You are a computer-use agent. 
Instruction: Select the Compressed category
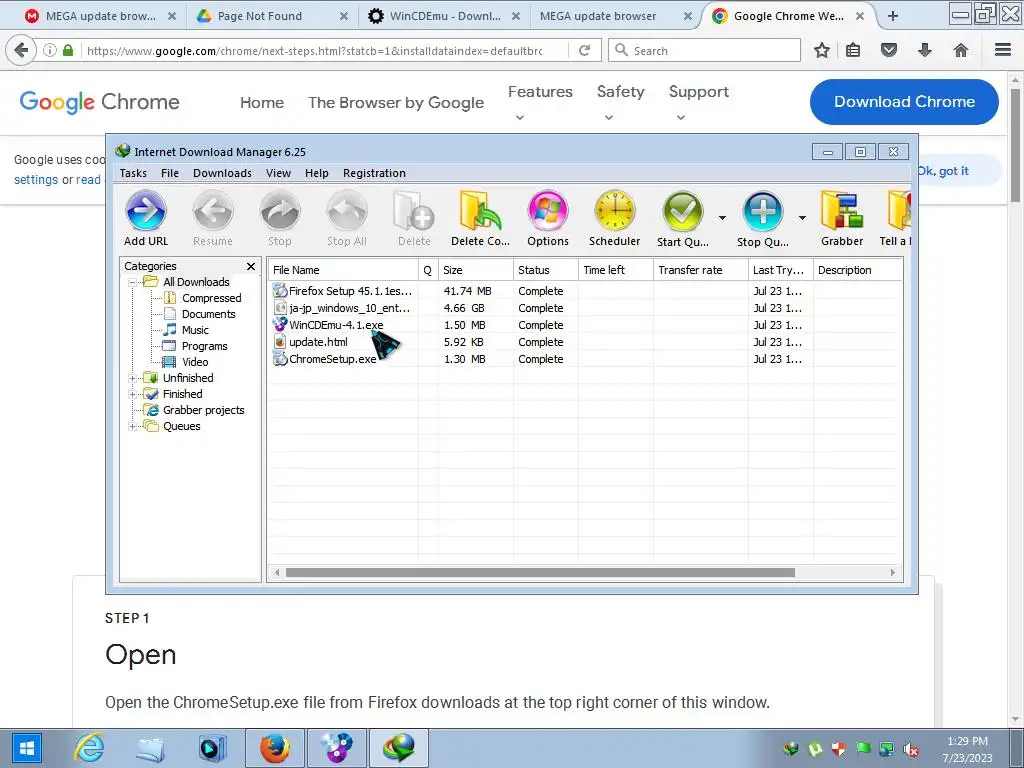click(211, 298)
